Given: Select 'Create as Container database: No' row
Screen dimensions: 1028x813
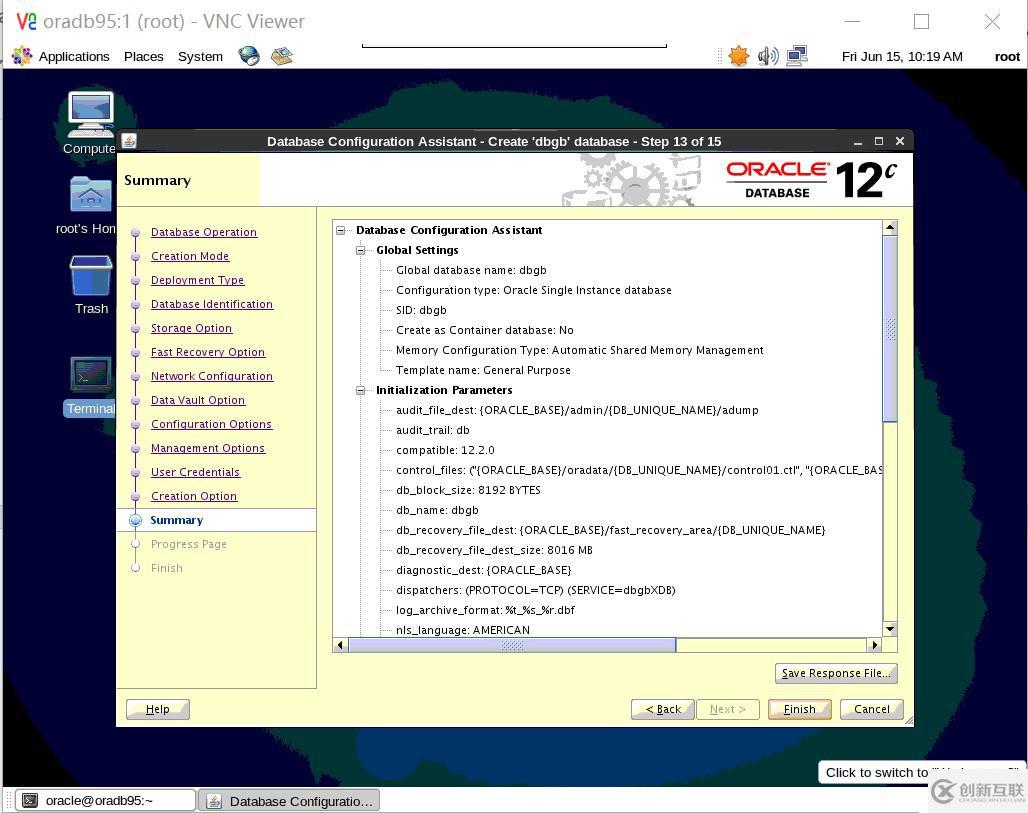Looking at the screenshot, I should (x=485, y=330).
